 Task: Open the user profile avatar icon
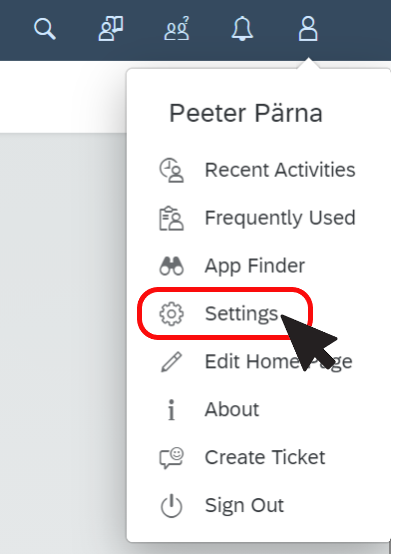pyautogui.click(x=308, y=29)
